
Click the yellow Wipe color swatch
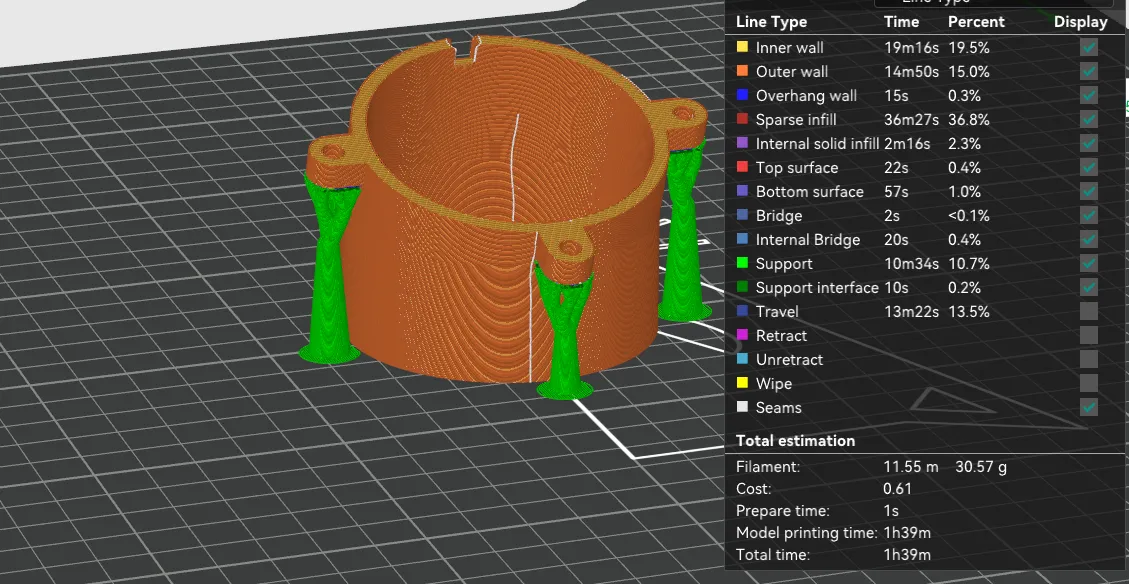point(742,383)
